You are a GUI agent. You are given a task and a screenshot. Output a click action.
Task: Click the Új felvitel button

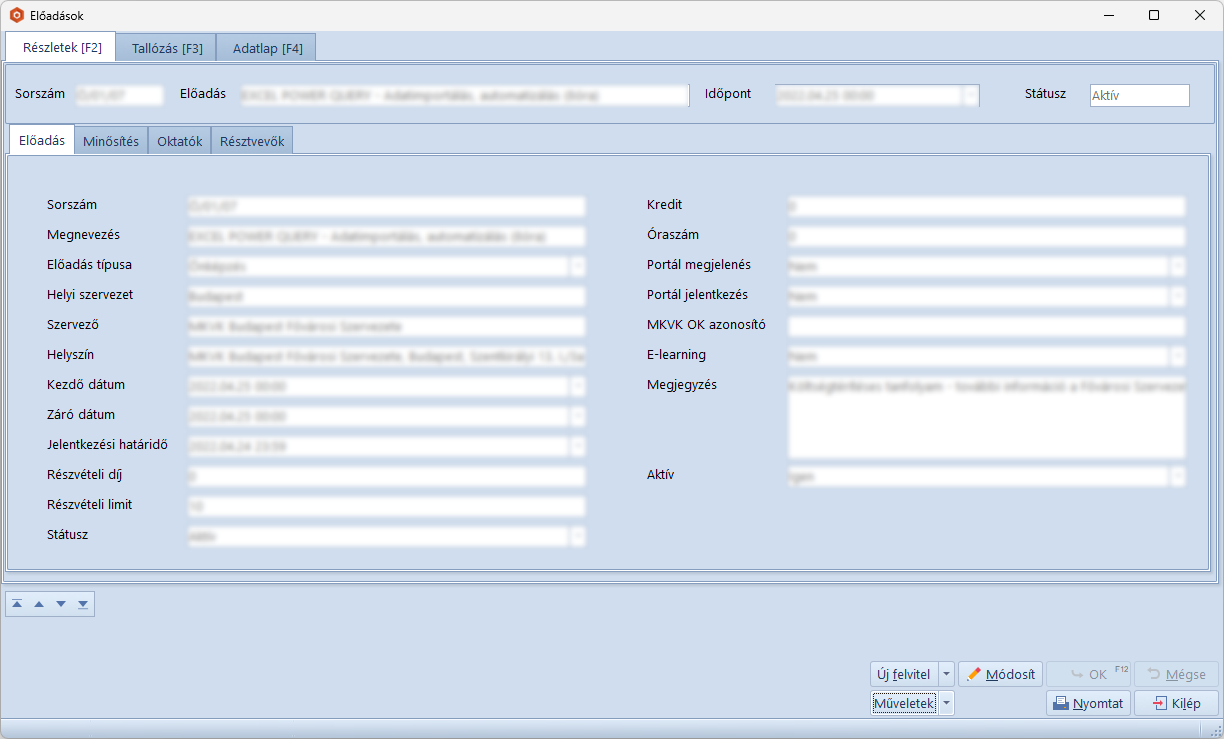[x=903, y=674]
